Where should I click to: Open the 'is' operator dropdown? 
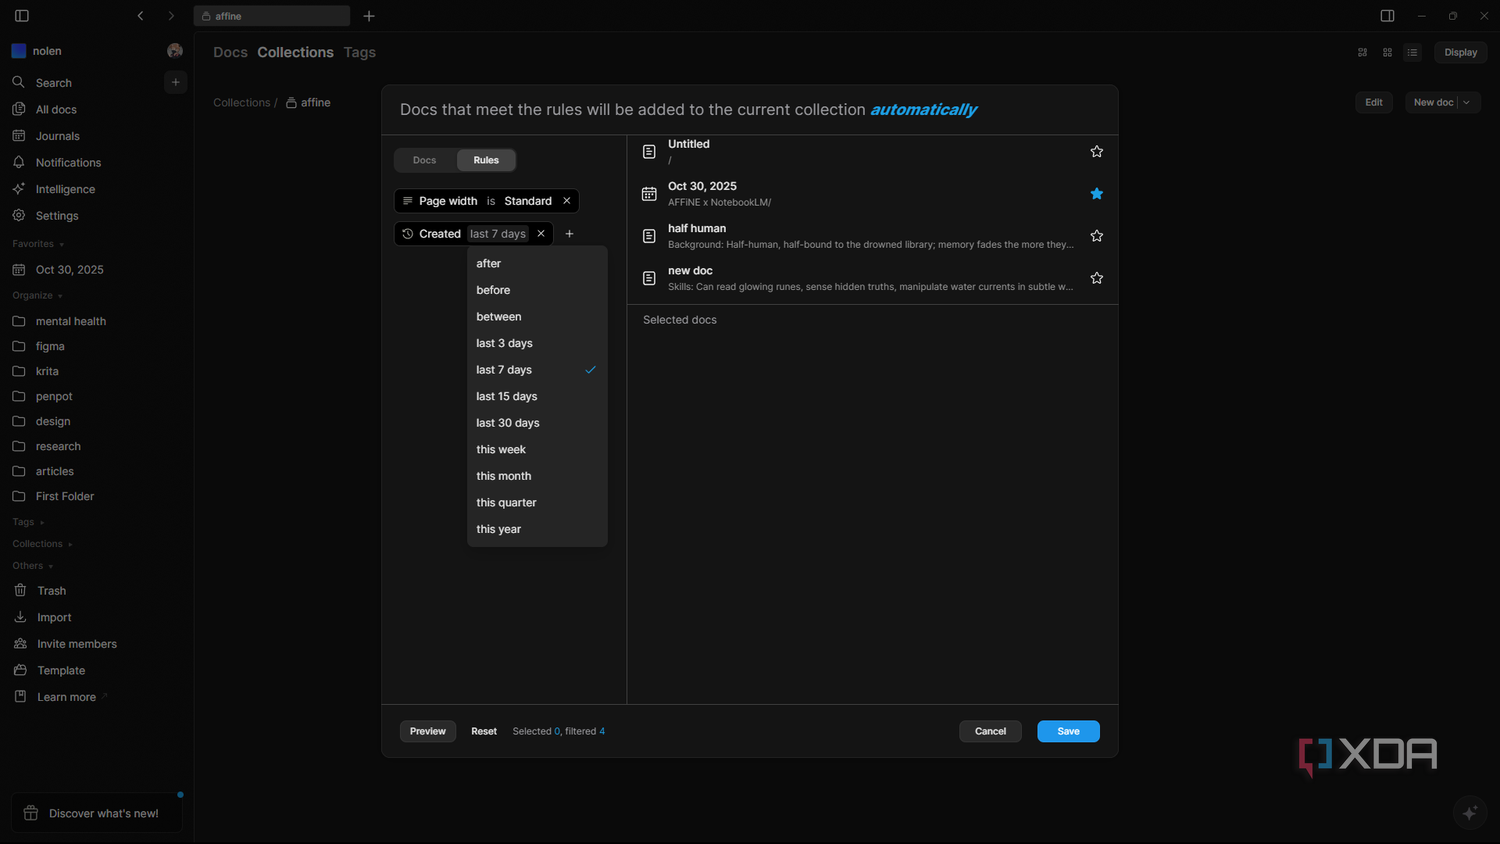pos(491,201)
